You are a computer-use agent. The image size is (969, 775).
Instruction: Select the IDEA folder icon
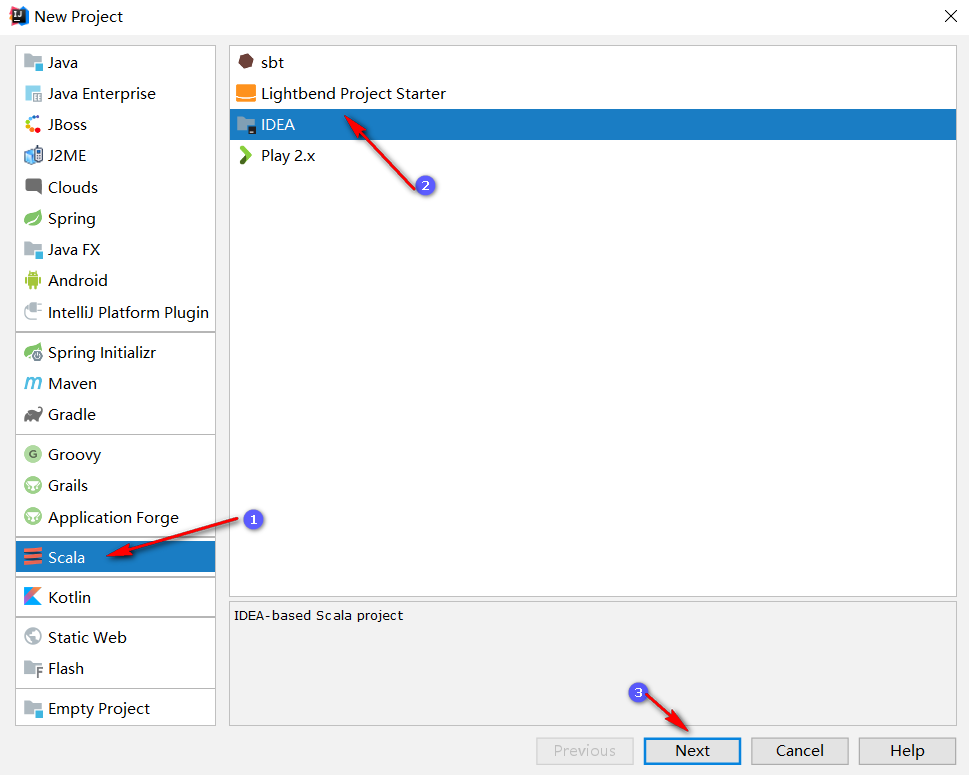pos(246,124)
